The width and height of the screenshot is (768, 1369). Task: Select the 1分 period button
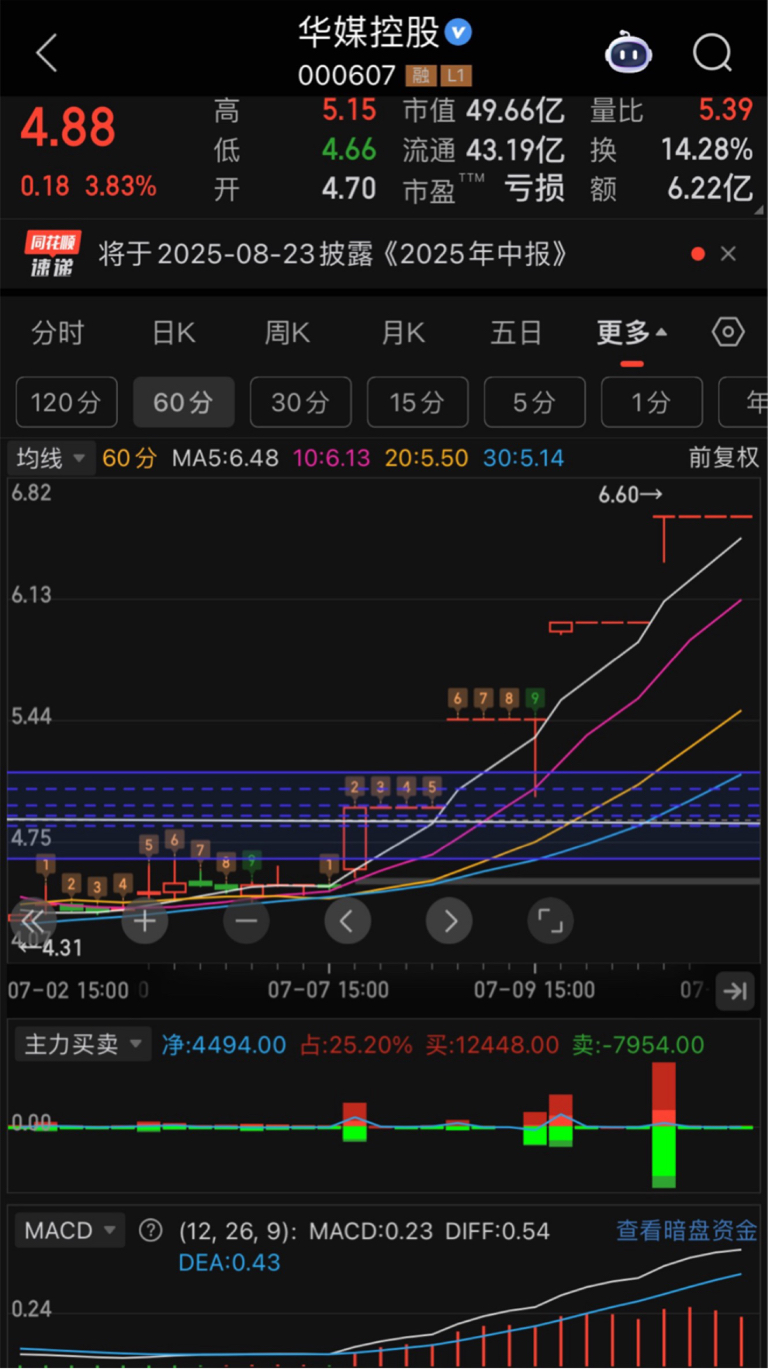pos(651,402)
